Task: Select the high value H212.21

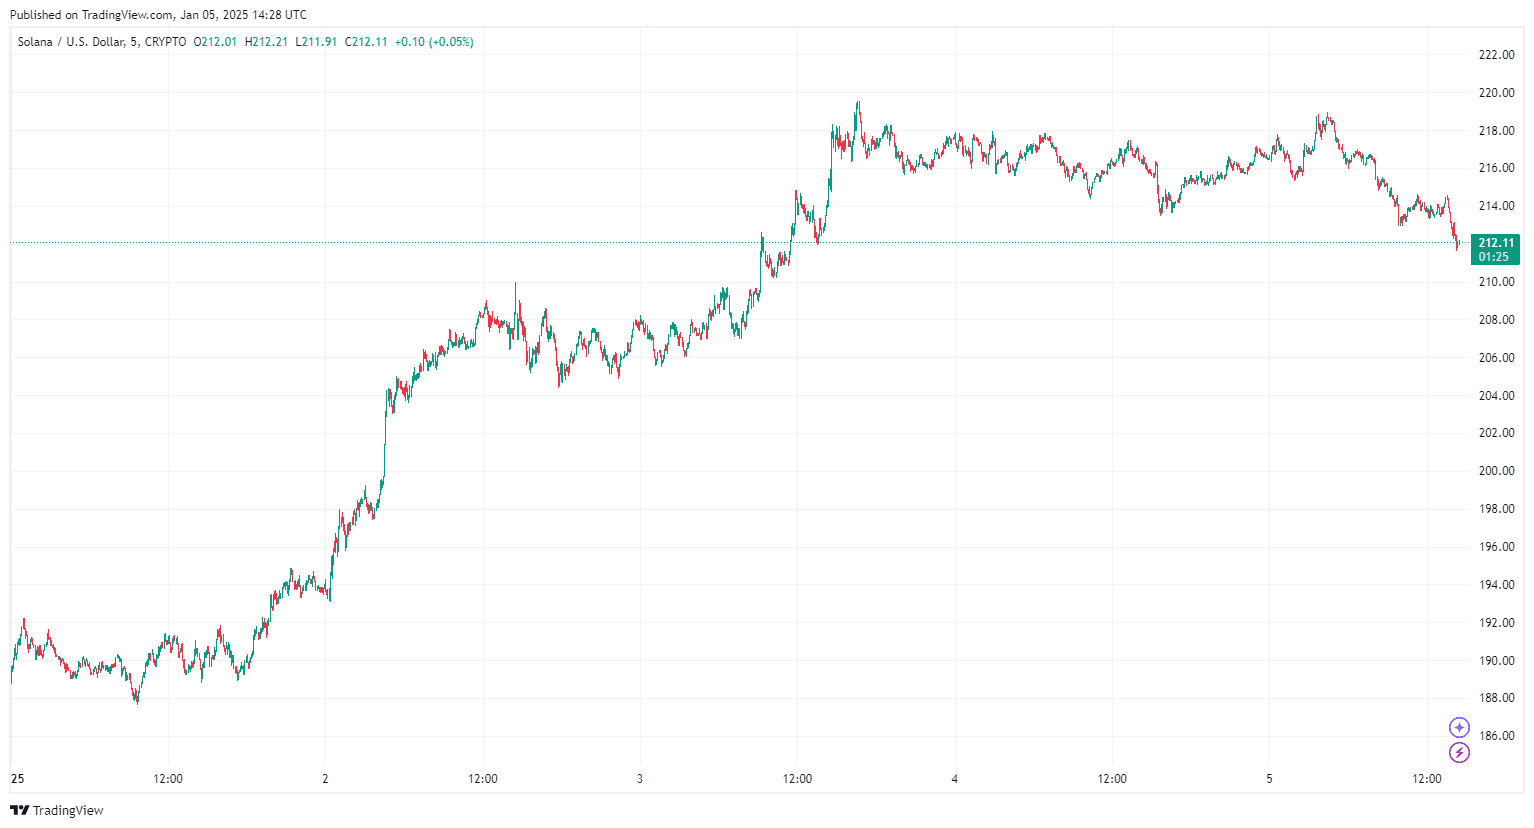Action: (266, 42)
